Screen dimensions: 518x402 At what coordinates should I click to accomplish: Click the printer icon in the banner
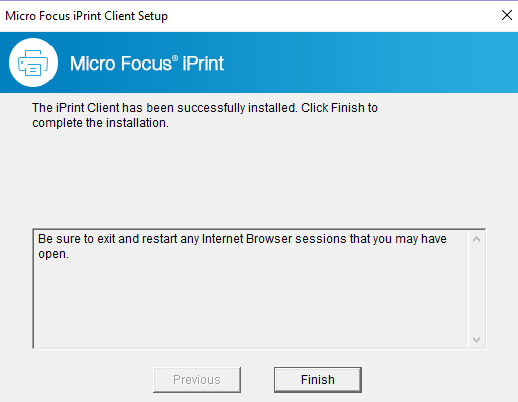point(33,63)
